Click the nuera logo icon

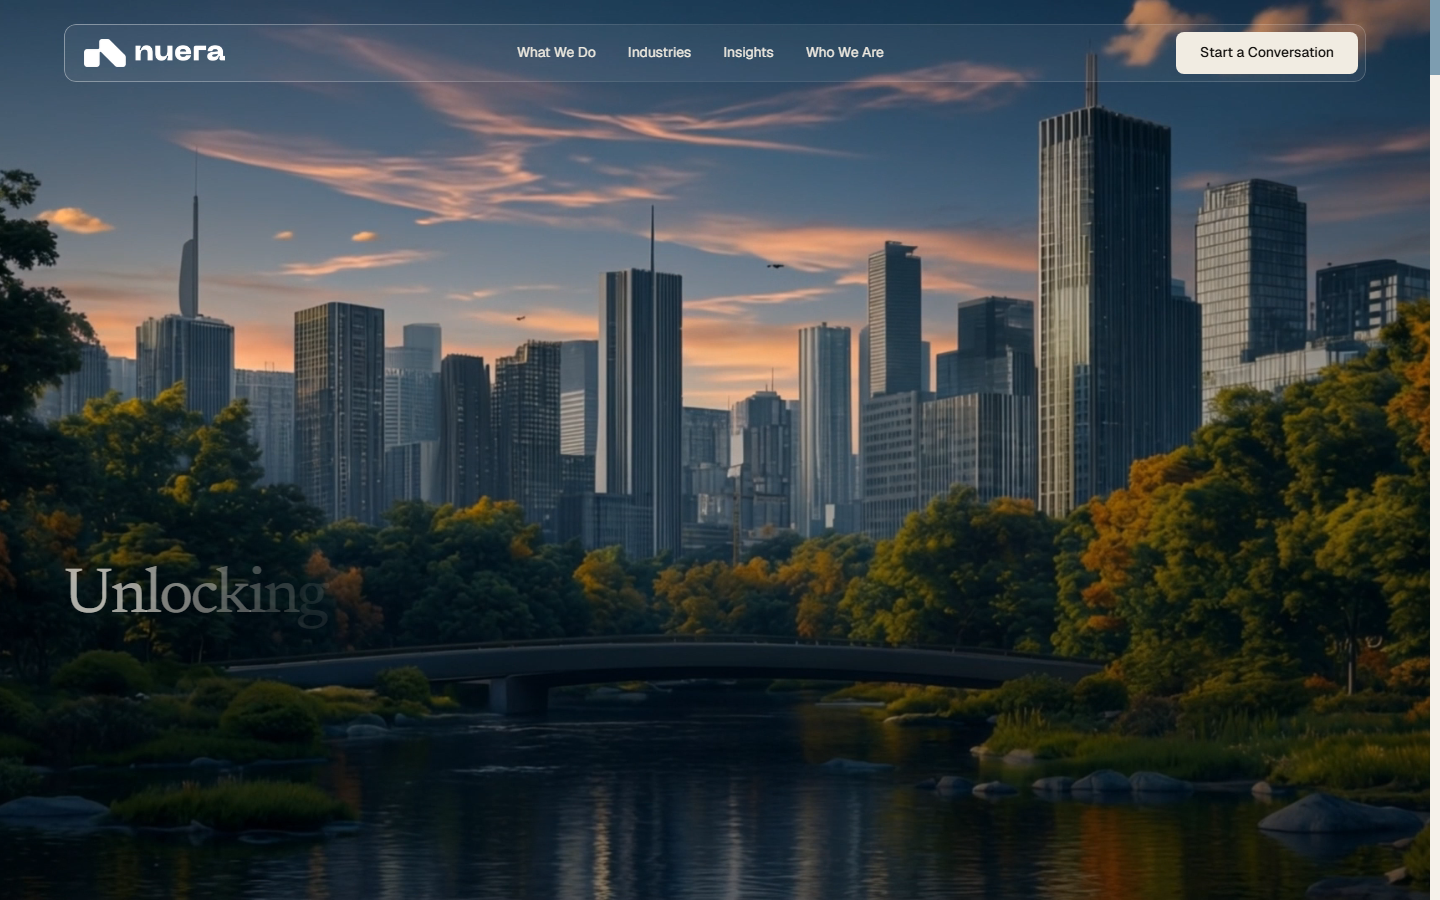(104, 53)
